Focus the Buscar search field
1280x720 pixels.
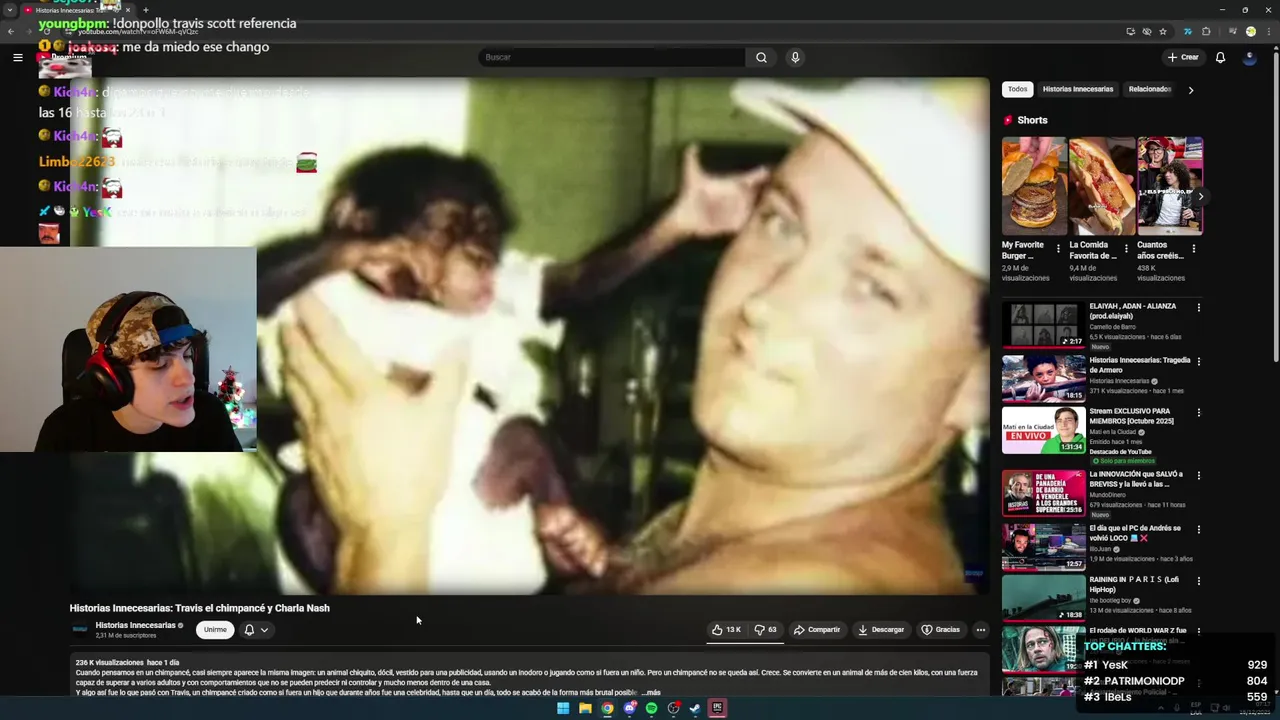tap(612, 57)
